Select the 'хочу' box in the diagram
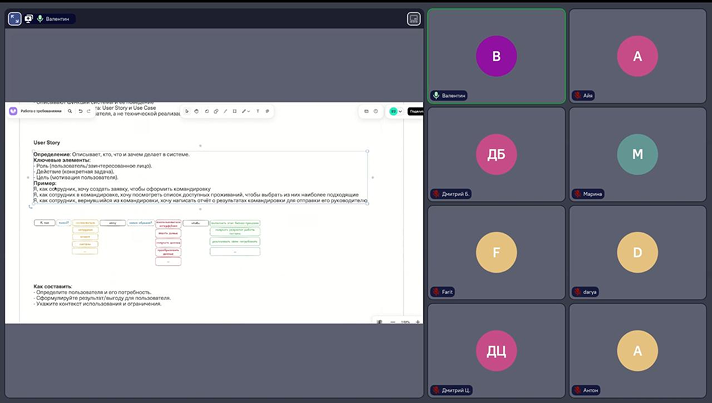Screen dimensions: 712x403 pyautogui.click(x=113, y=223)
